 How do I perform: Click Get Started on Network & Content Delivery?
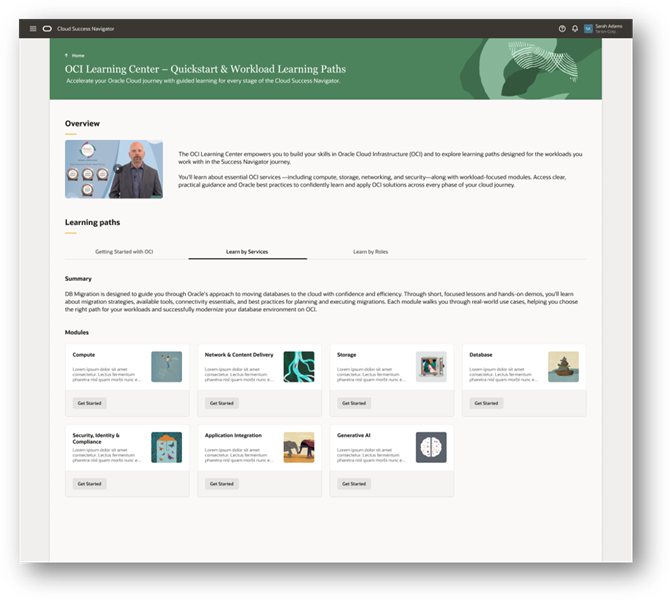(222, 403)
